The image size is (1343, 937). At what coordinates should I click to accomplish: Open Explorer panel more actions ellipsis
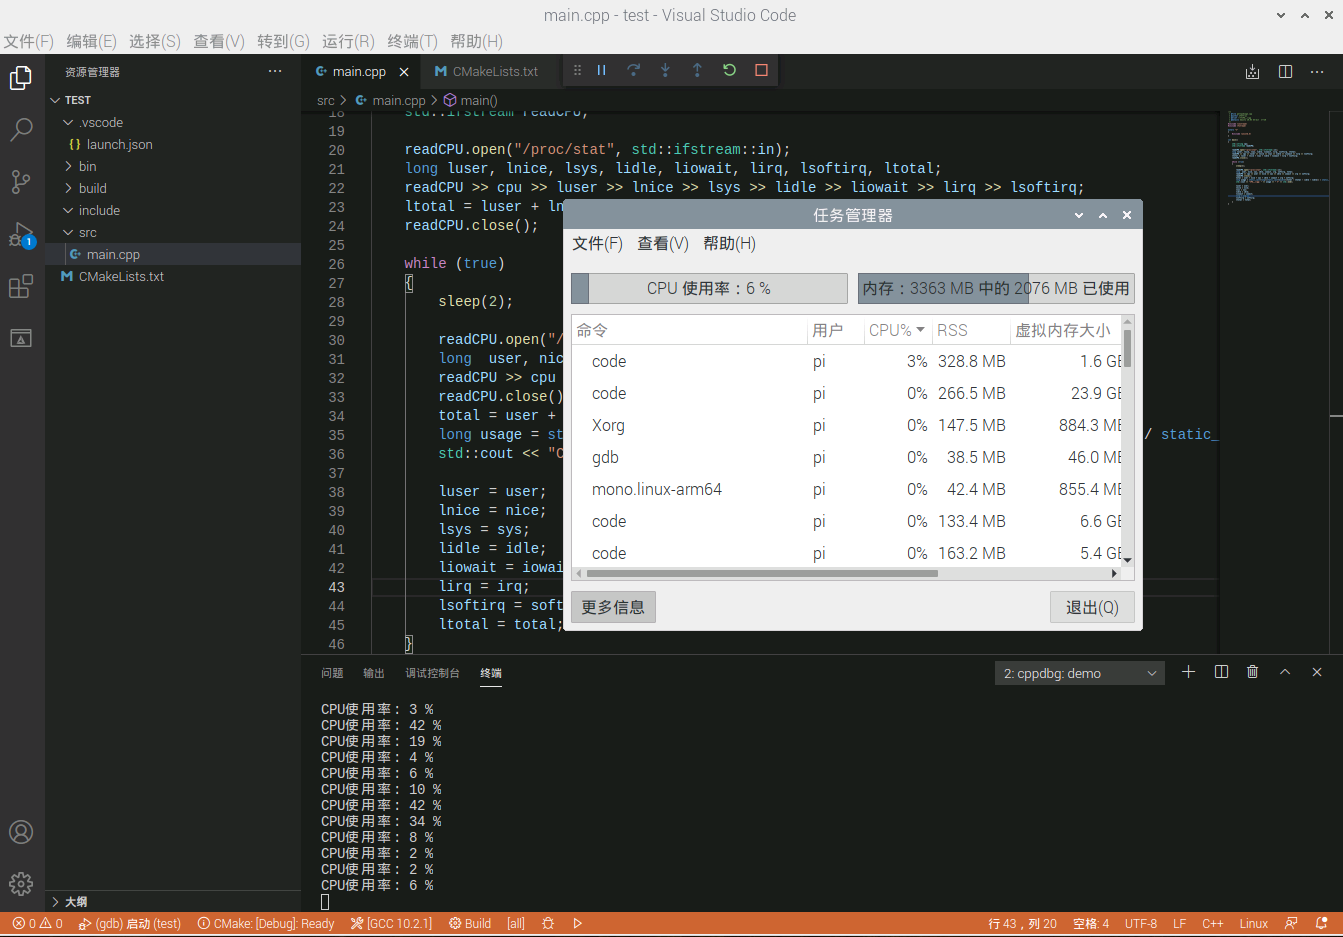(x=275, y=71)
